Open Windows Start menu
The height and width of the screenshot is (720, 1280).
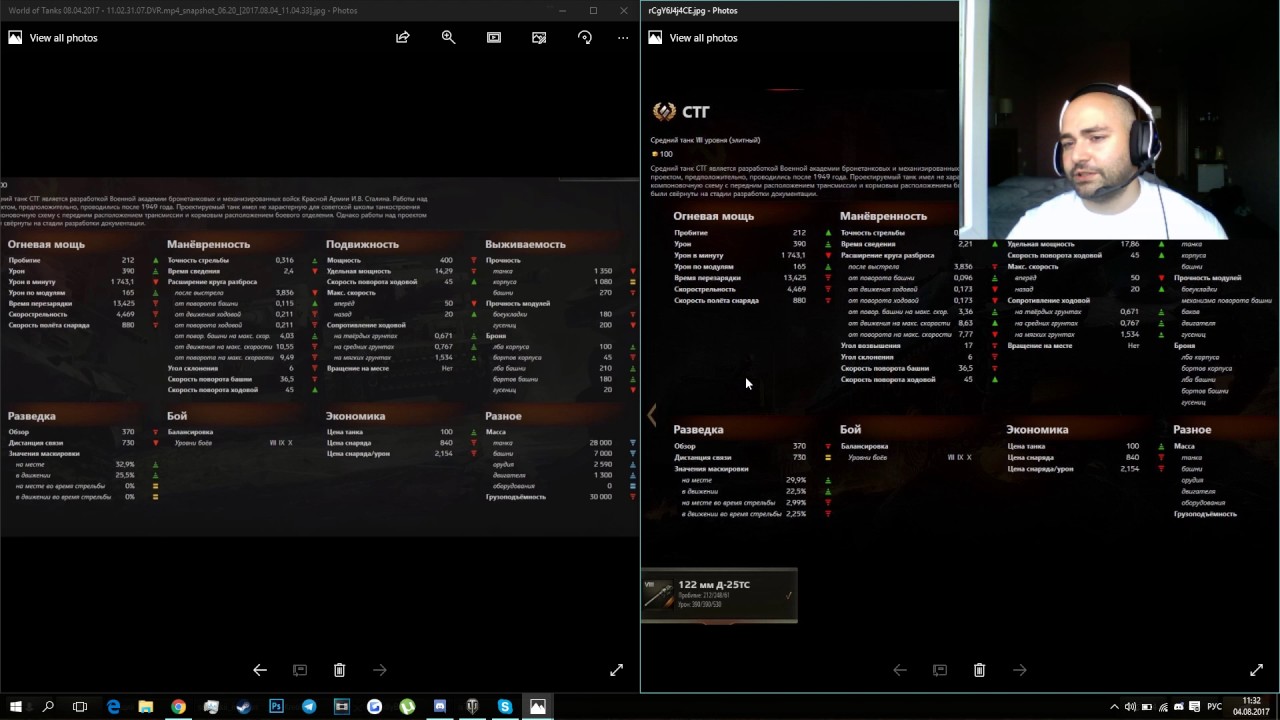(x=16, y=707)
